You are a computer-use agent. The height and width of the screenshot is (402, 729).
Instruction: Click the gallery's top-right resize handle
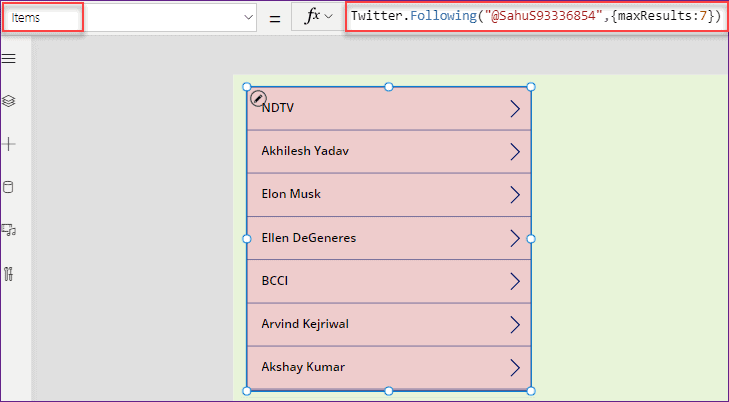tap(531, 87)
